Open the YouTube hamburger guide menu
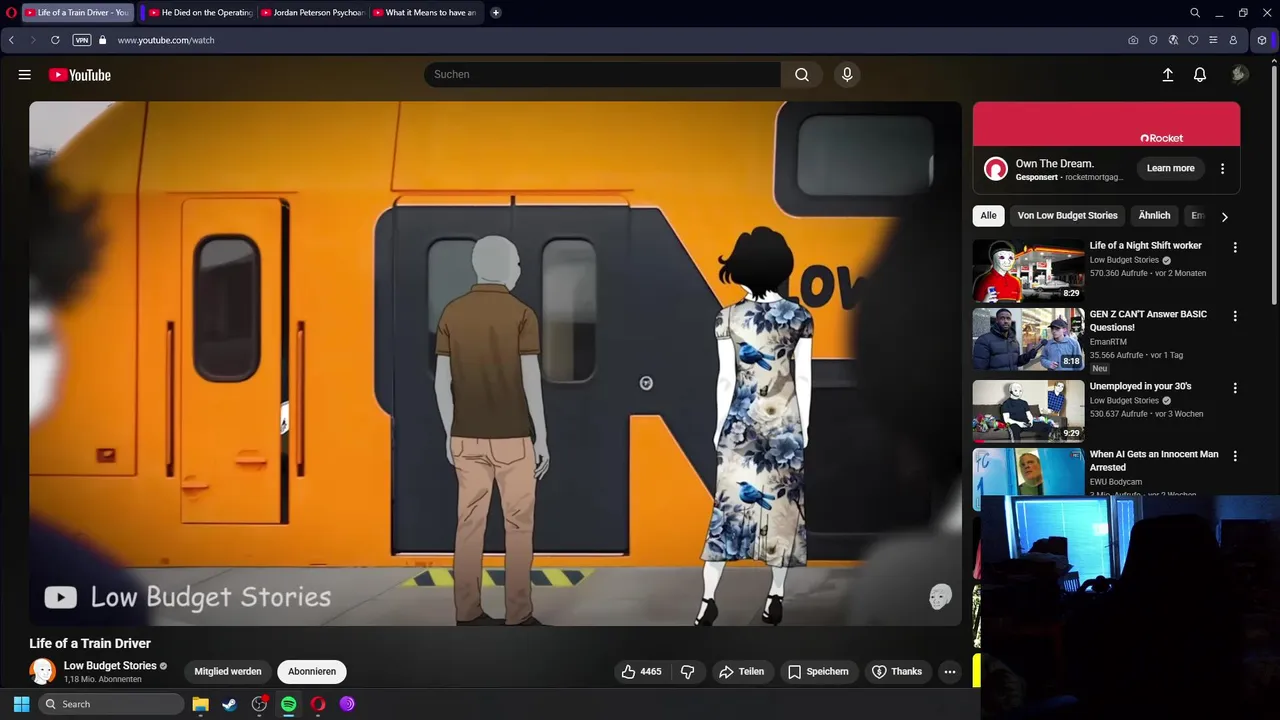Screen dimensions: 1280x720 pos(25,75)
